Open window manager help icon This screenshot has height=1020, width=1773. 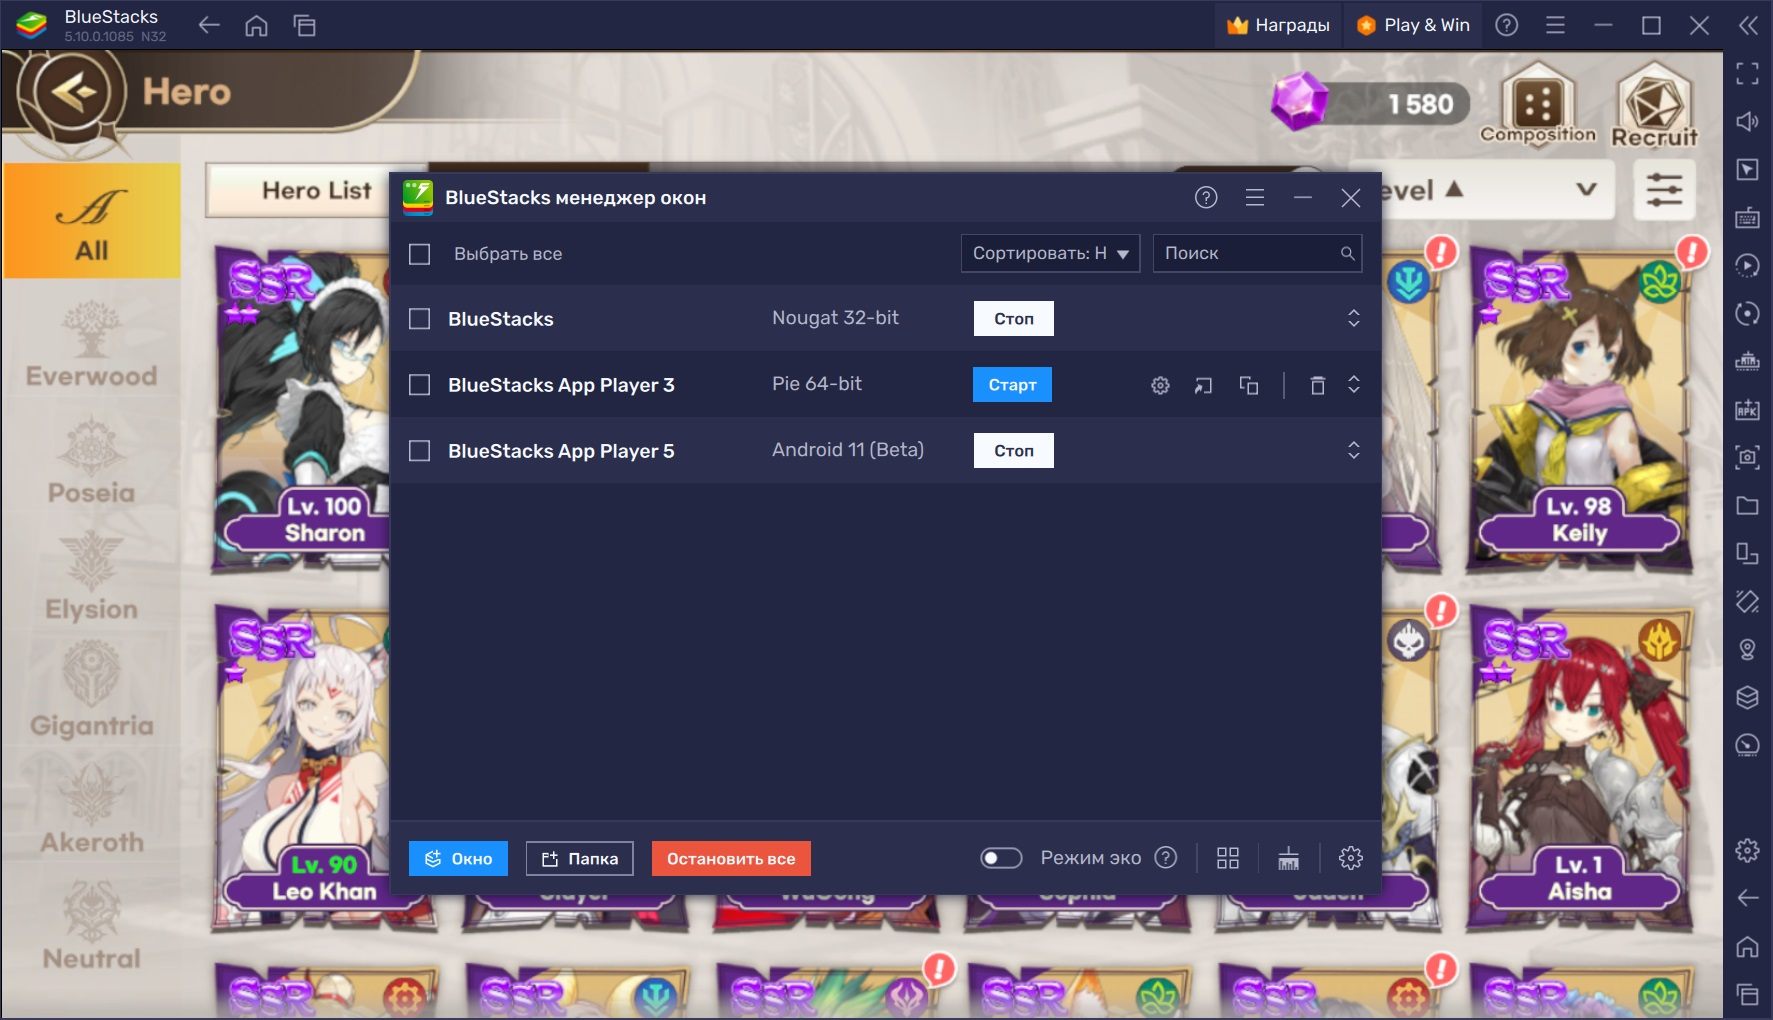tap(1206, 198)
